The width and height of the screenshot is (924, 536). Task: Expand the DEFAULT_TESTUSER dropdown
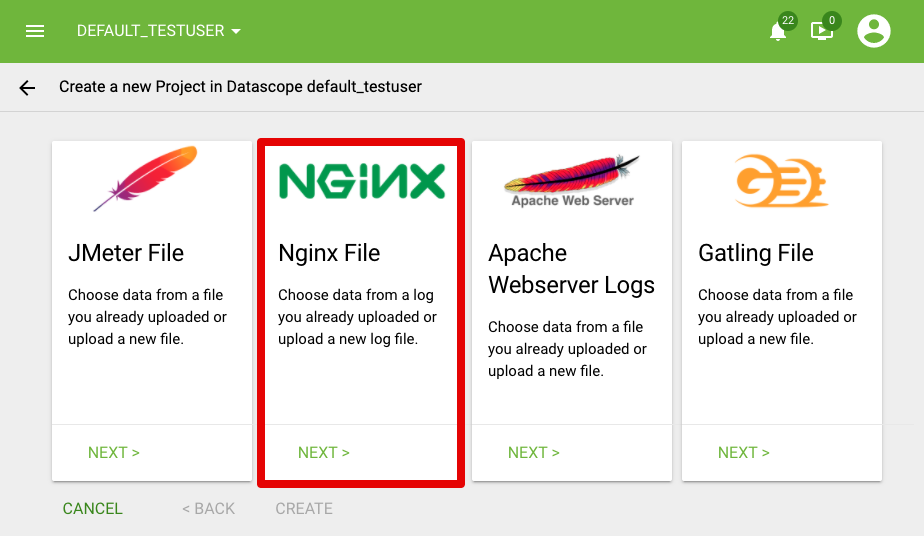[159, 31]
